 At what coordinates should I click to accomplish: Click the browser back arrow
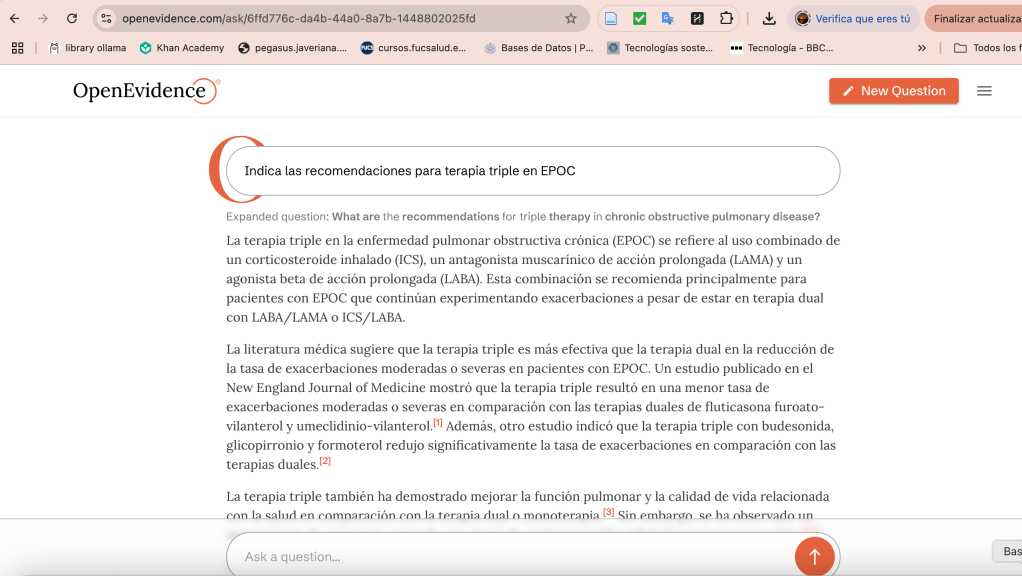(x=15, y=18)
